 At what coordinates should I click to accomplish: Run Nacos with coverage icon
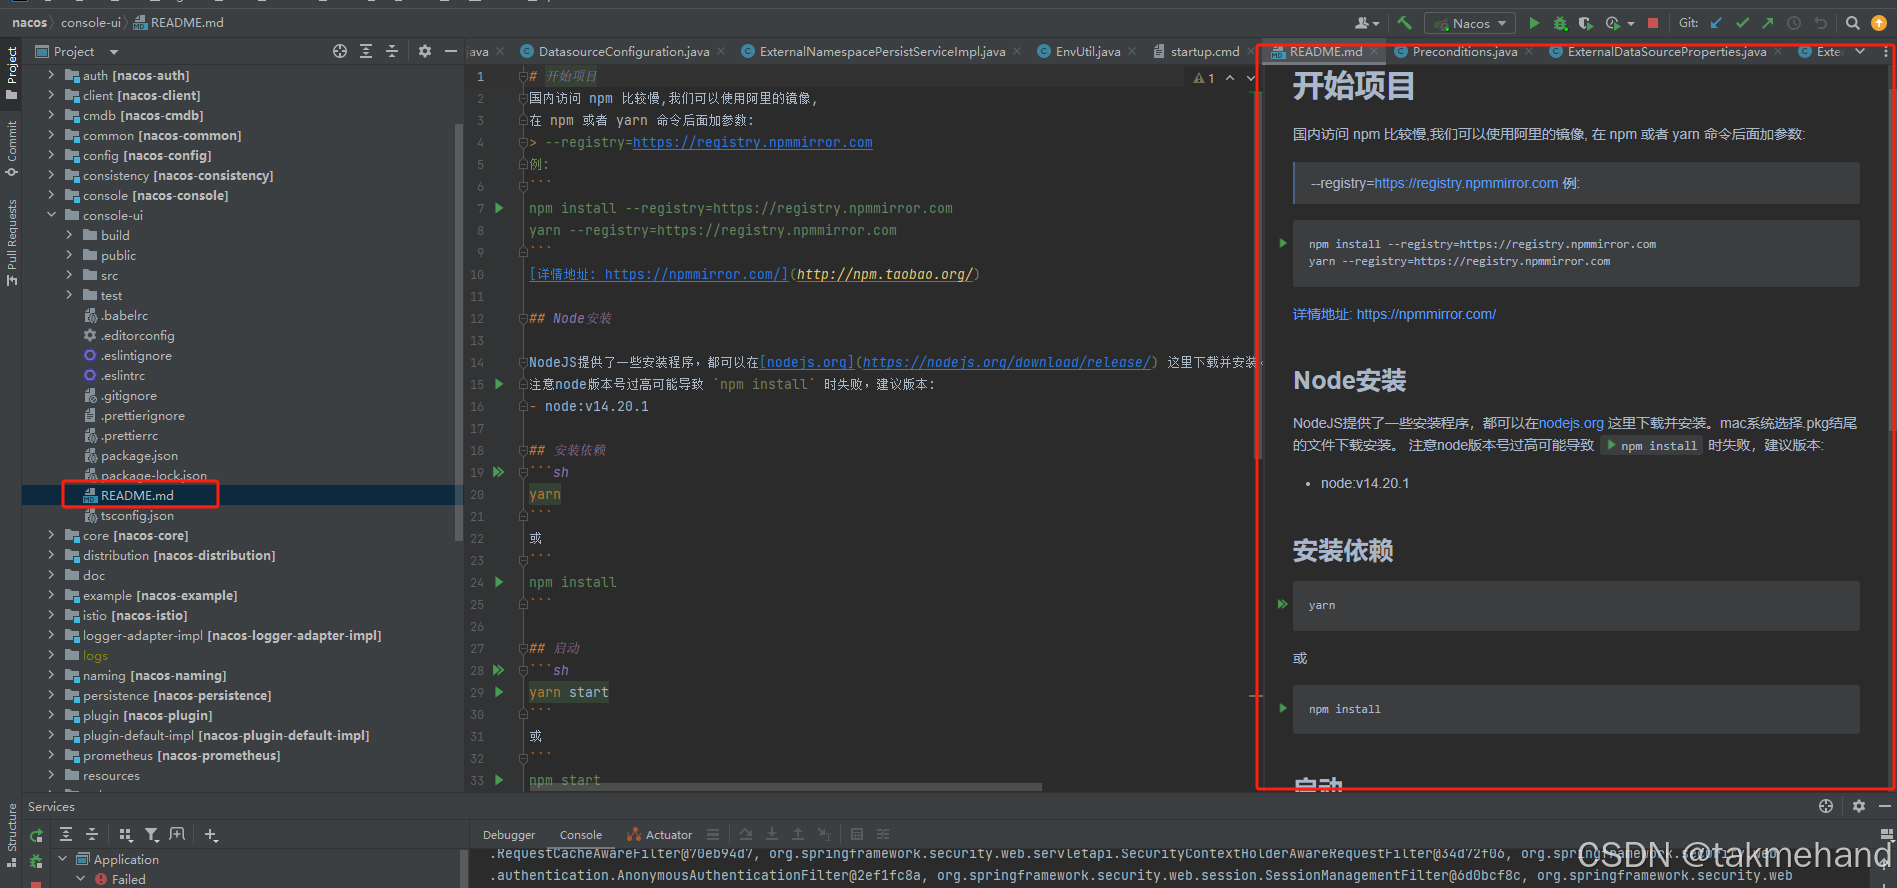[1585, 23]
